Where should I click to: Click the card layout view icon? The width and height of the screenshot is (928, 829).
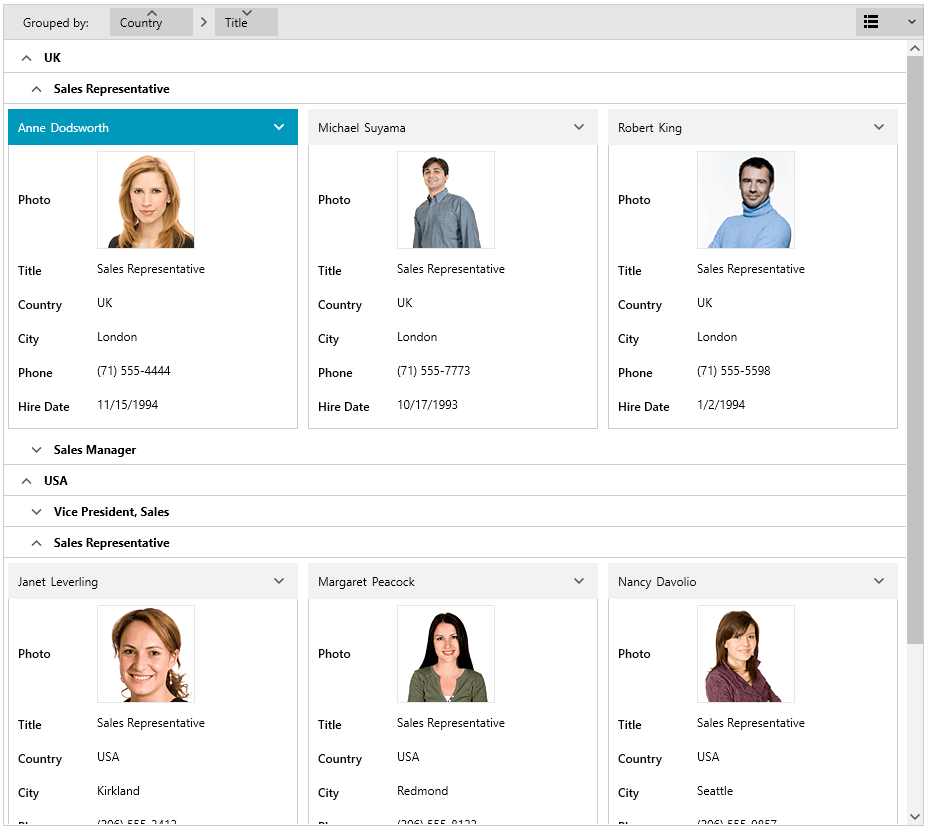coord(871,22)
